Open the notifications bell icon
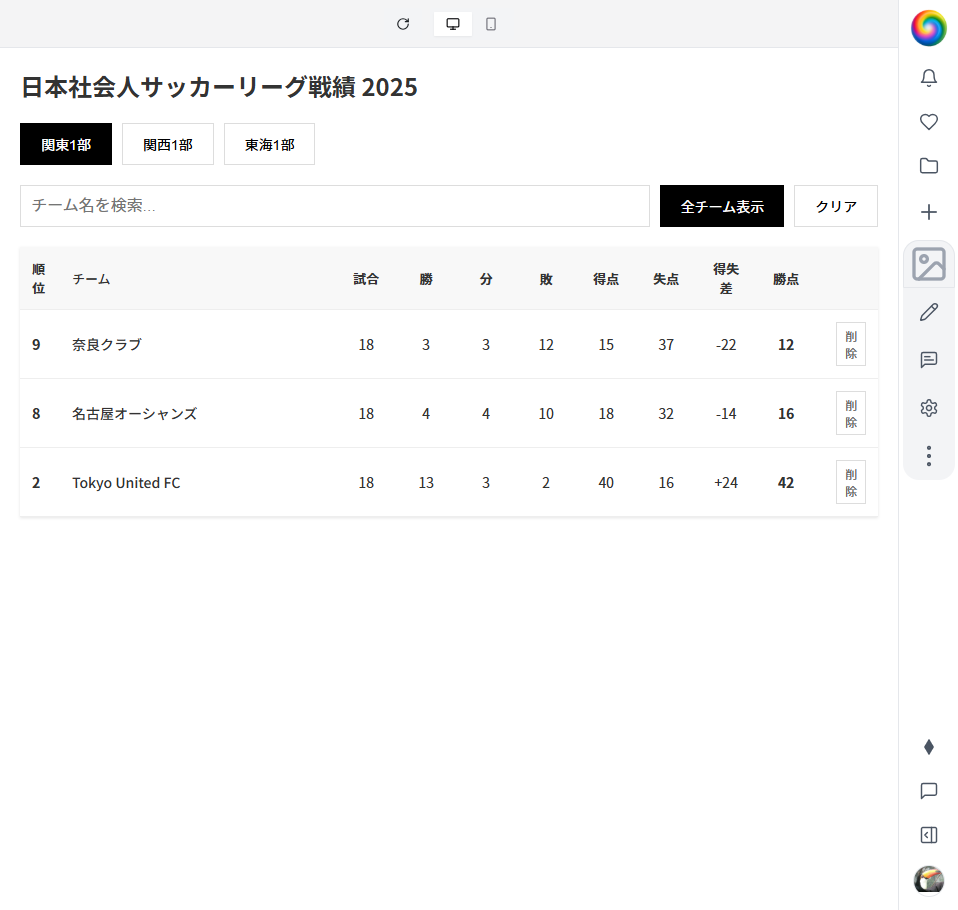Viewport: 958px width, 910px height. tap(928, 78)
